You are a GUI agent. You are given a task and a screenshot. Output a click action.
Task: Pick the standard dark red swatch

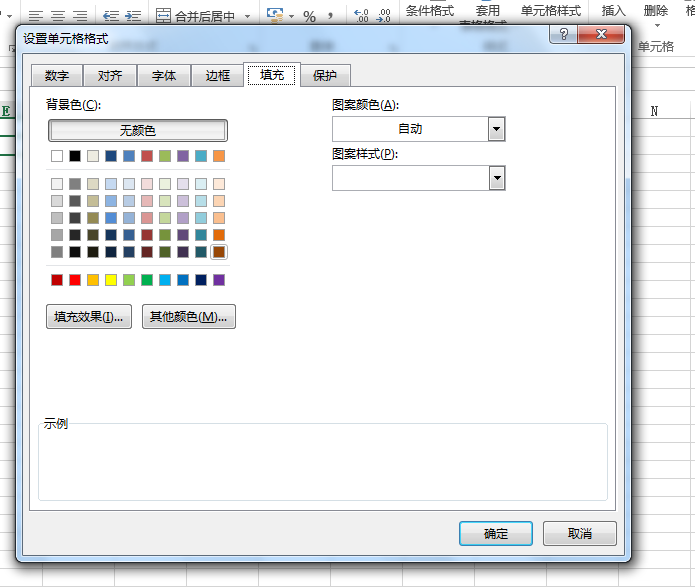(x=57, y=280)
